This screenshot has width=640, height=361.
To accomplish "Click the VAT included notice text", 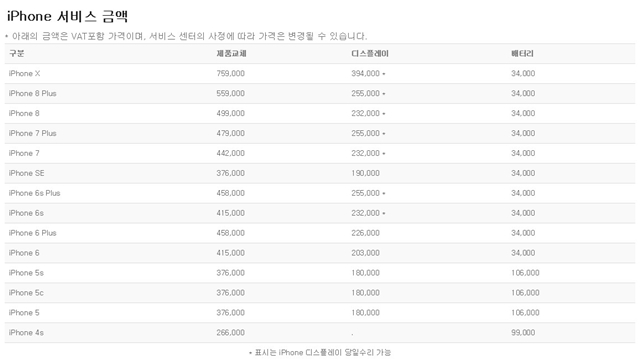I will click(x=186, y=36).
